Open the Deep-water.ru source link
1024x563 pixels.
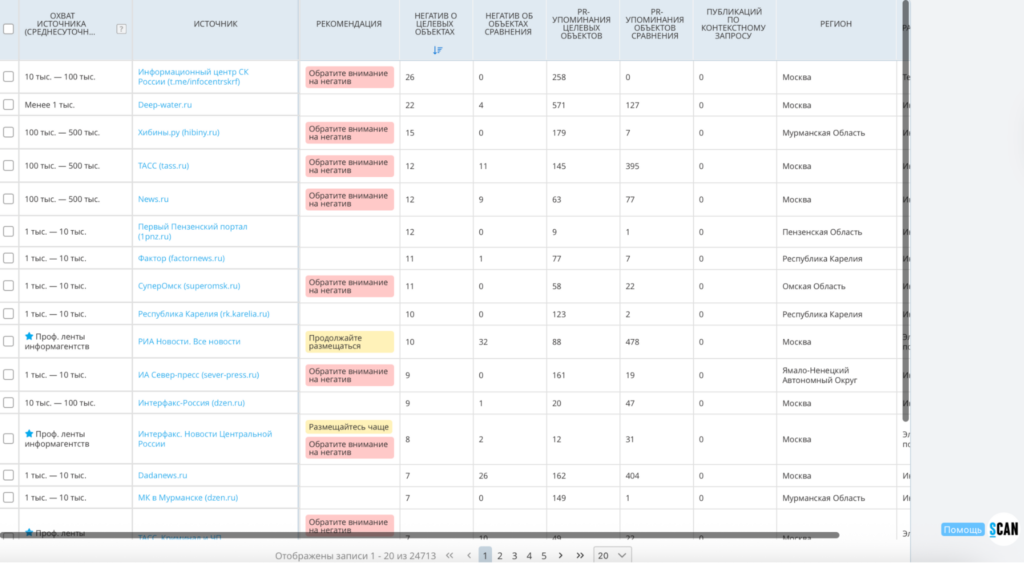tap(165, 105)
